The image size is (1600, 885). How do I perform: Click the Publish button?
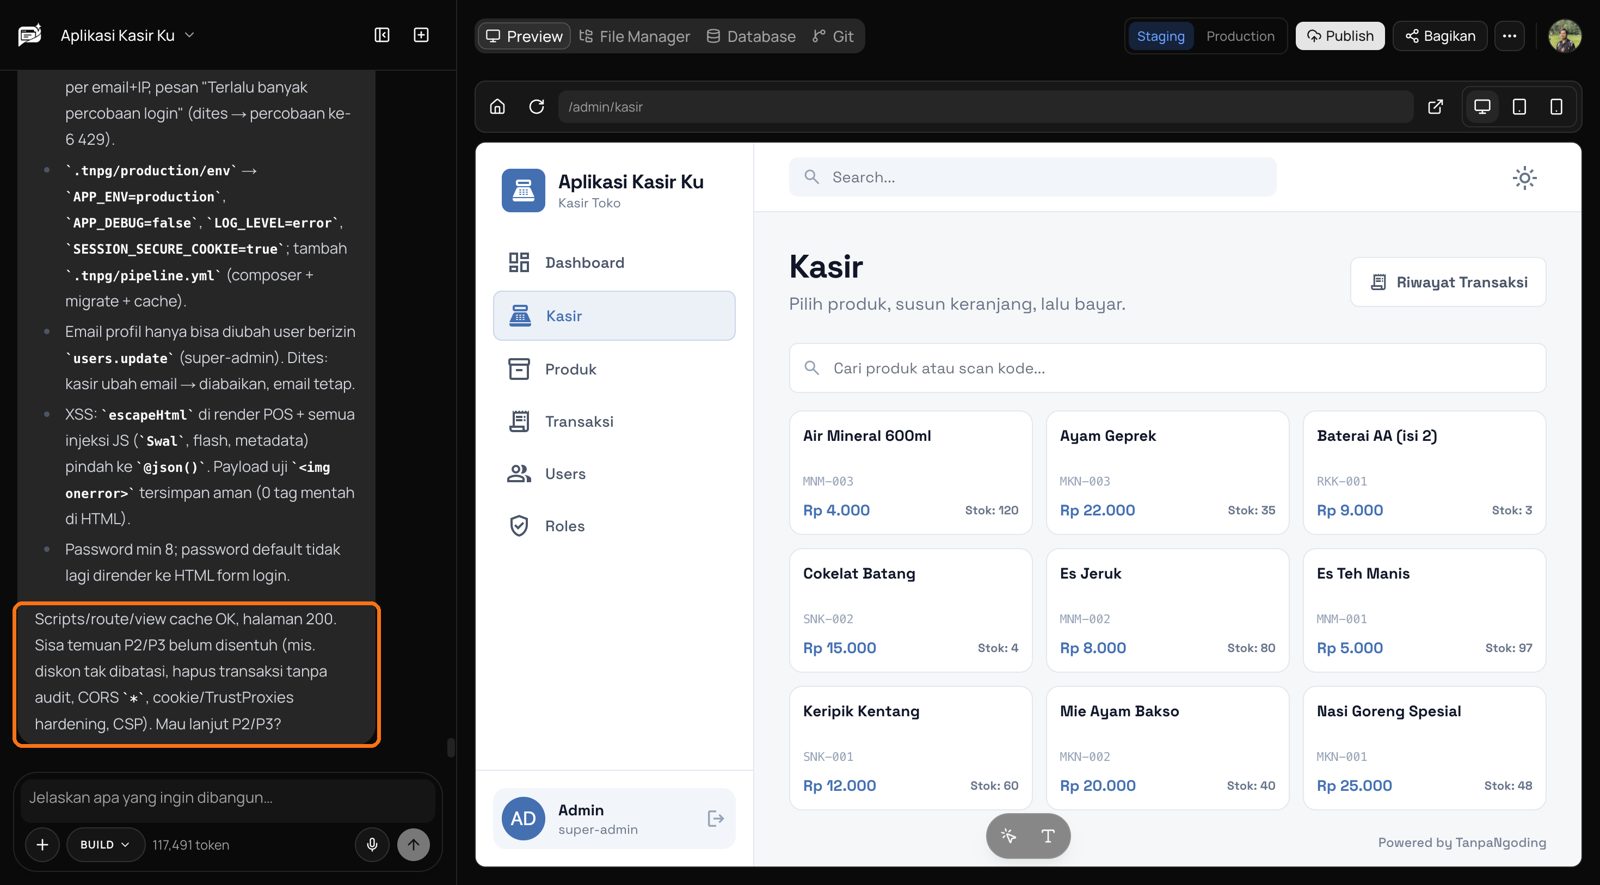point(1340,36)
